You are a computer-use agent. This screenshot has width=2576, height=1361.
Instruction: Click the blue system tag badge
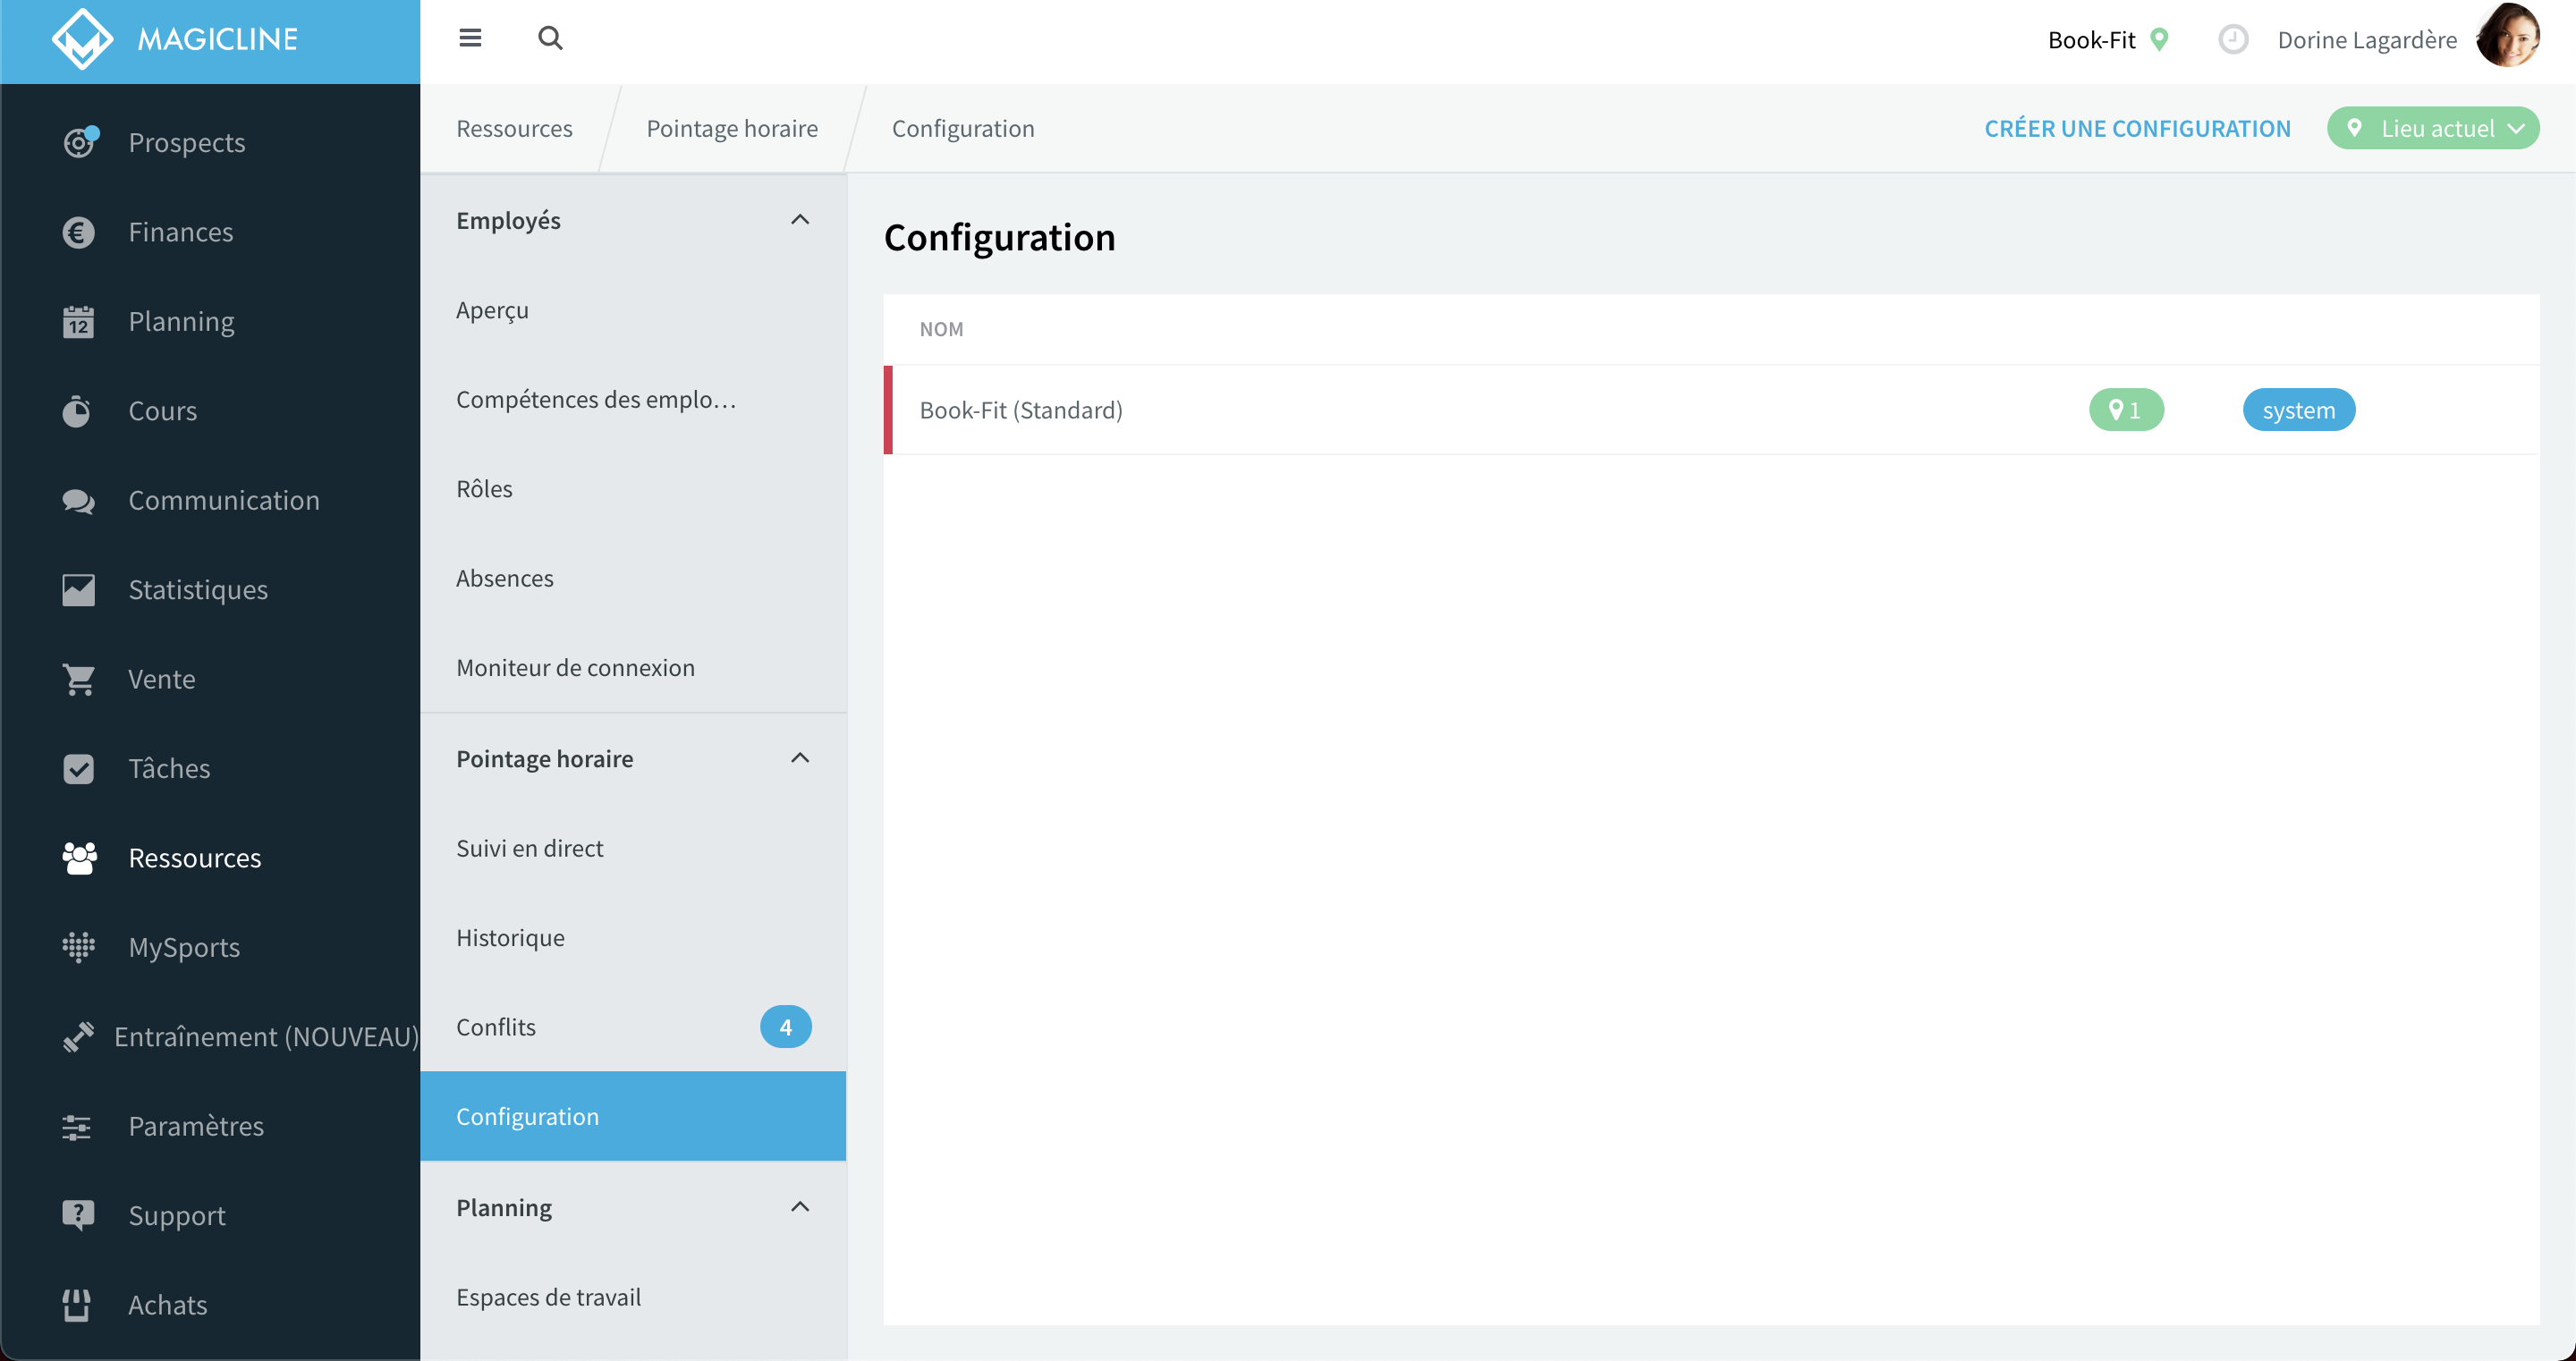click(x=2299, y=410)
